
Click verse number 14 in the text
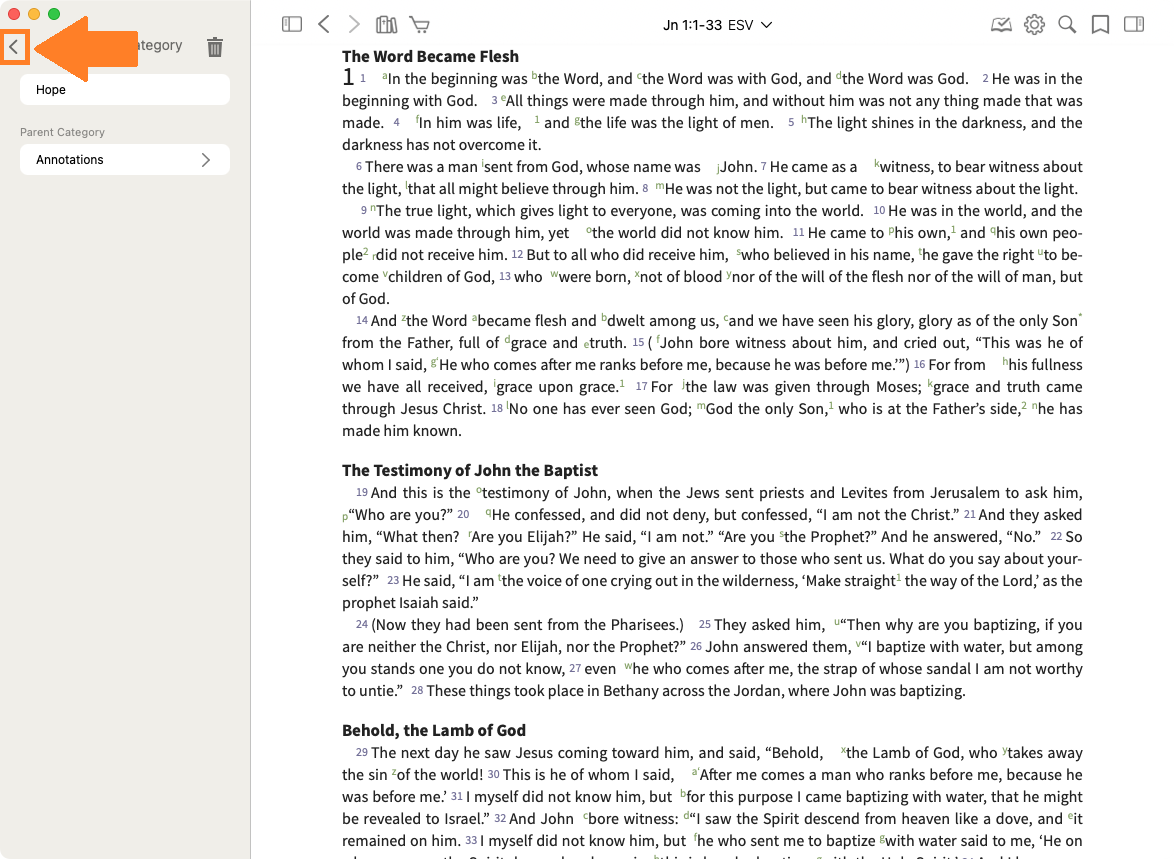click(x=362, y=321)
